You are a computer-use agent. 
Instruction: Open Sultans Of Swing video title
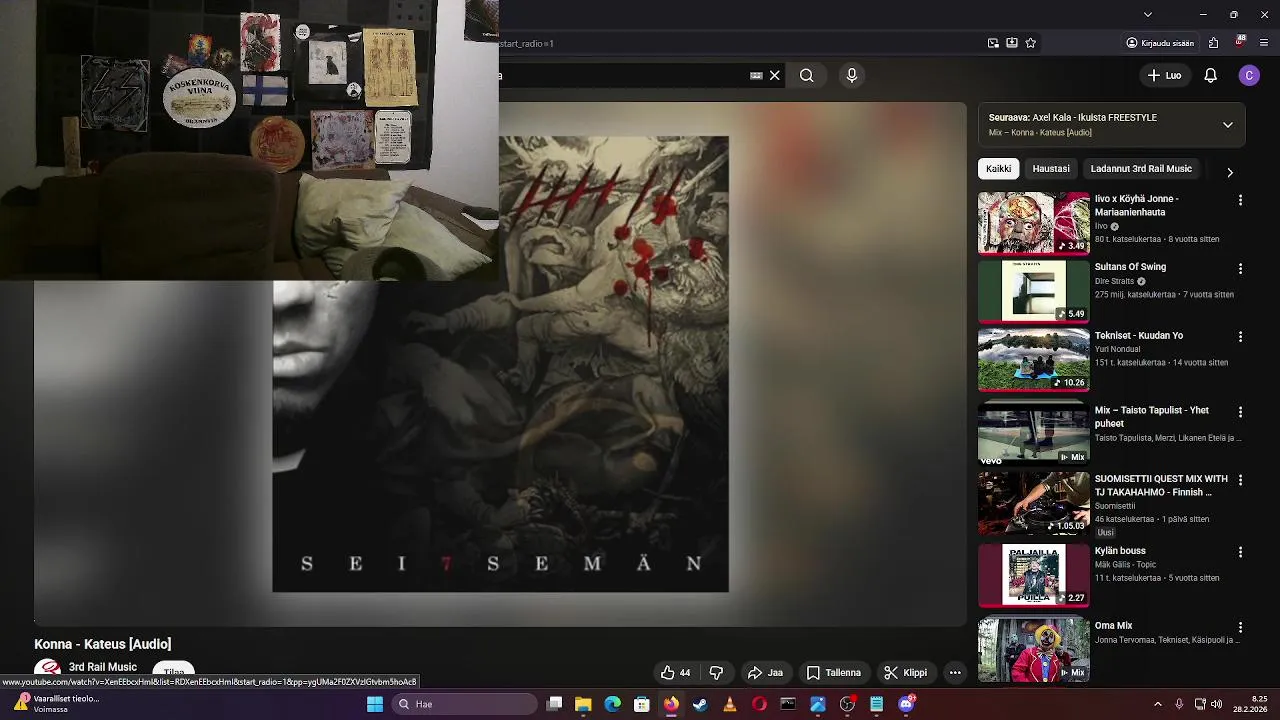click(1130, 267)
